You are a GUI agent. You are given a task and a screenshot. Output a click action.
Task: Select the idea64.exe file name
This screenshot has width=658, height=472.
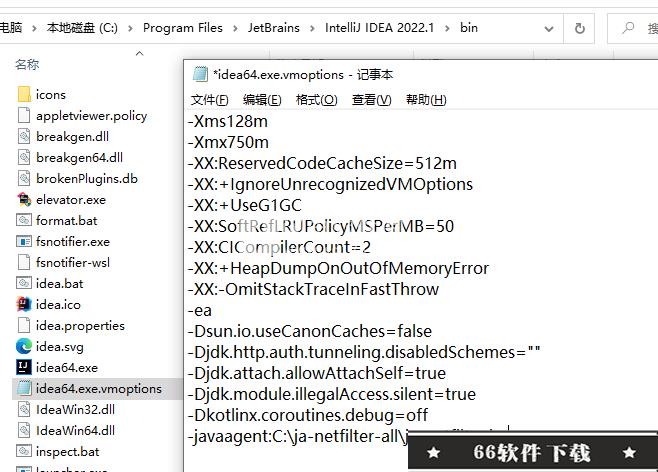67,368
